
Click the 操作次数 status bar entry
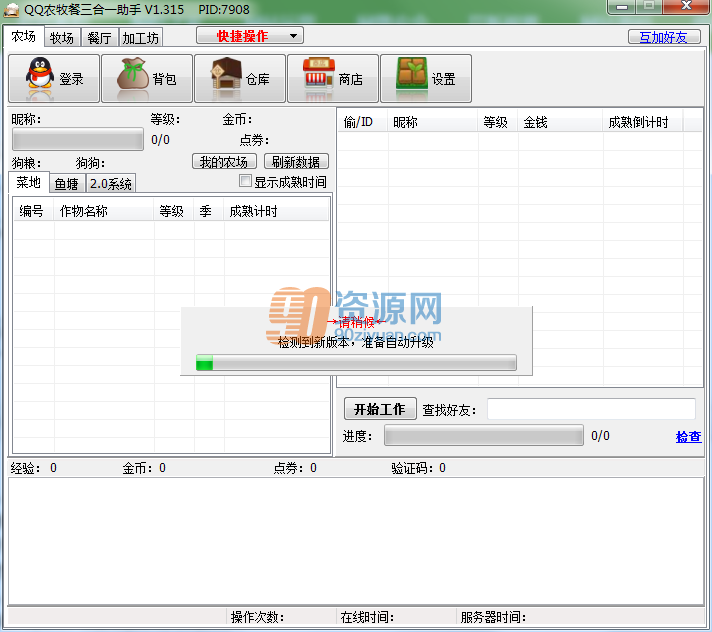[282, 617]
